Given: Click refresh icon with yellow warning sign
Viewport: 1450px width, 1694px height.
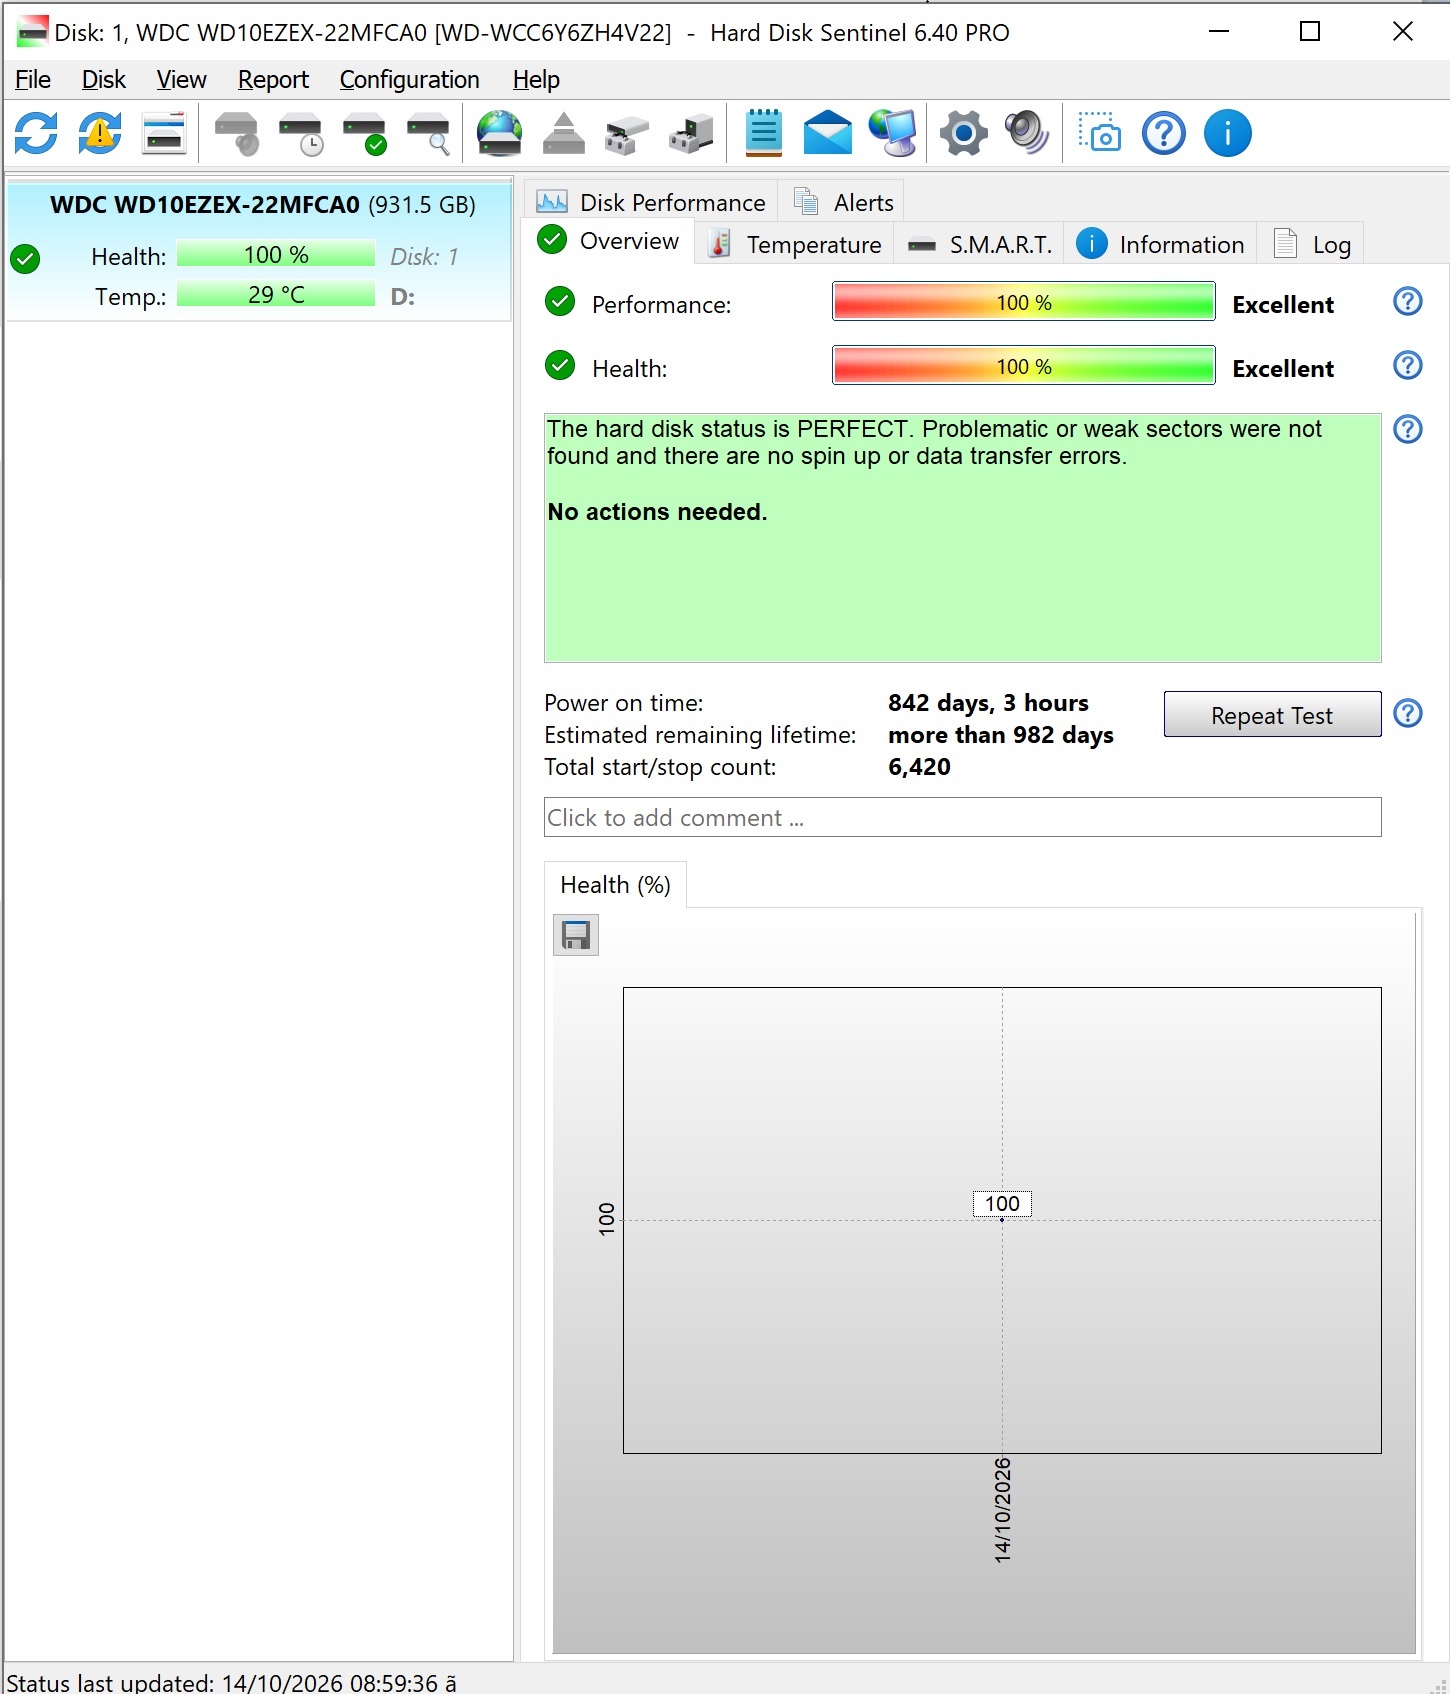Looking at the screenshot, I should pyautogui.click(x=100, y=133).
